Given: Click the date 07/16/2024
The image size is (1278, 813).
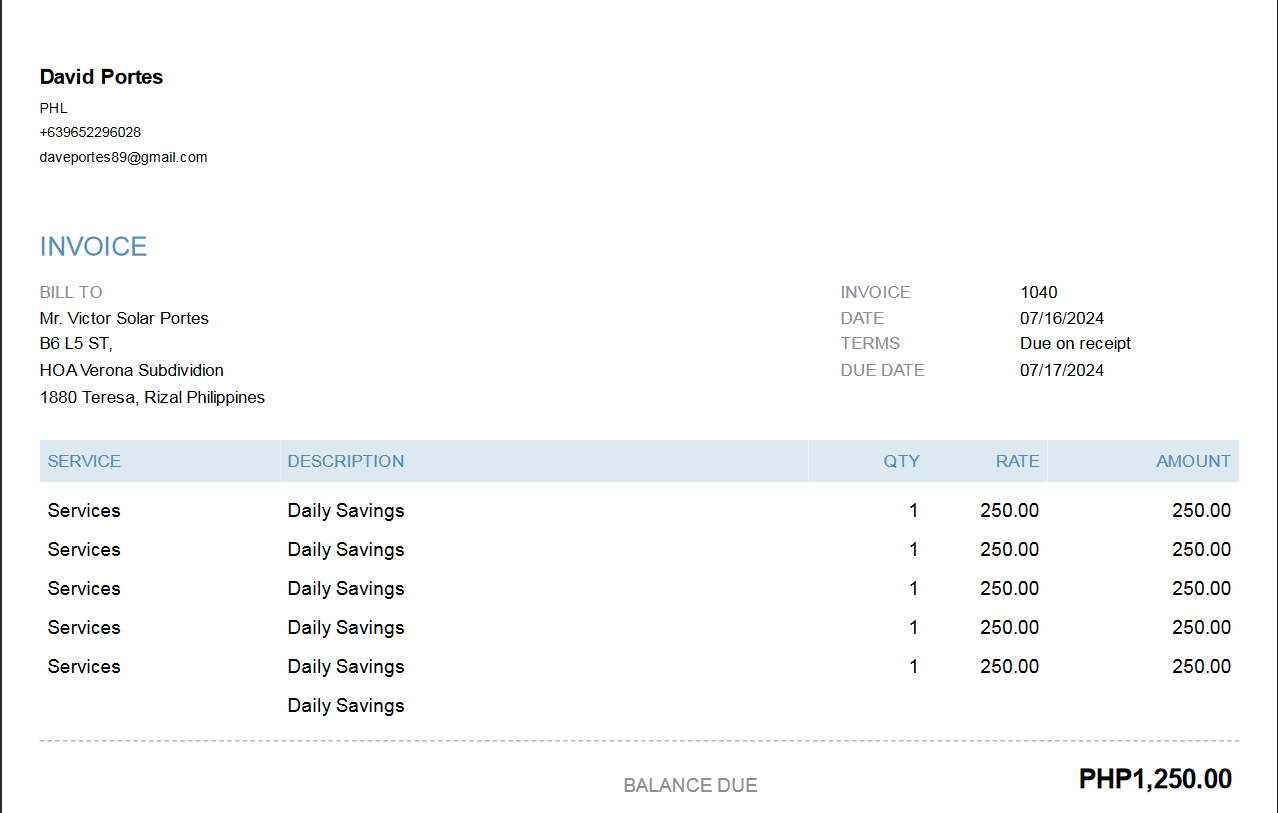Looking at the screenshot, I should click(1062, 318).
